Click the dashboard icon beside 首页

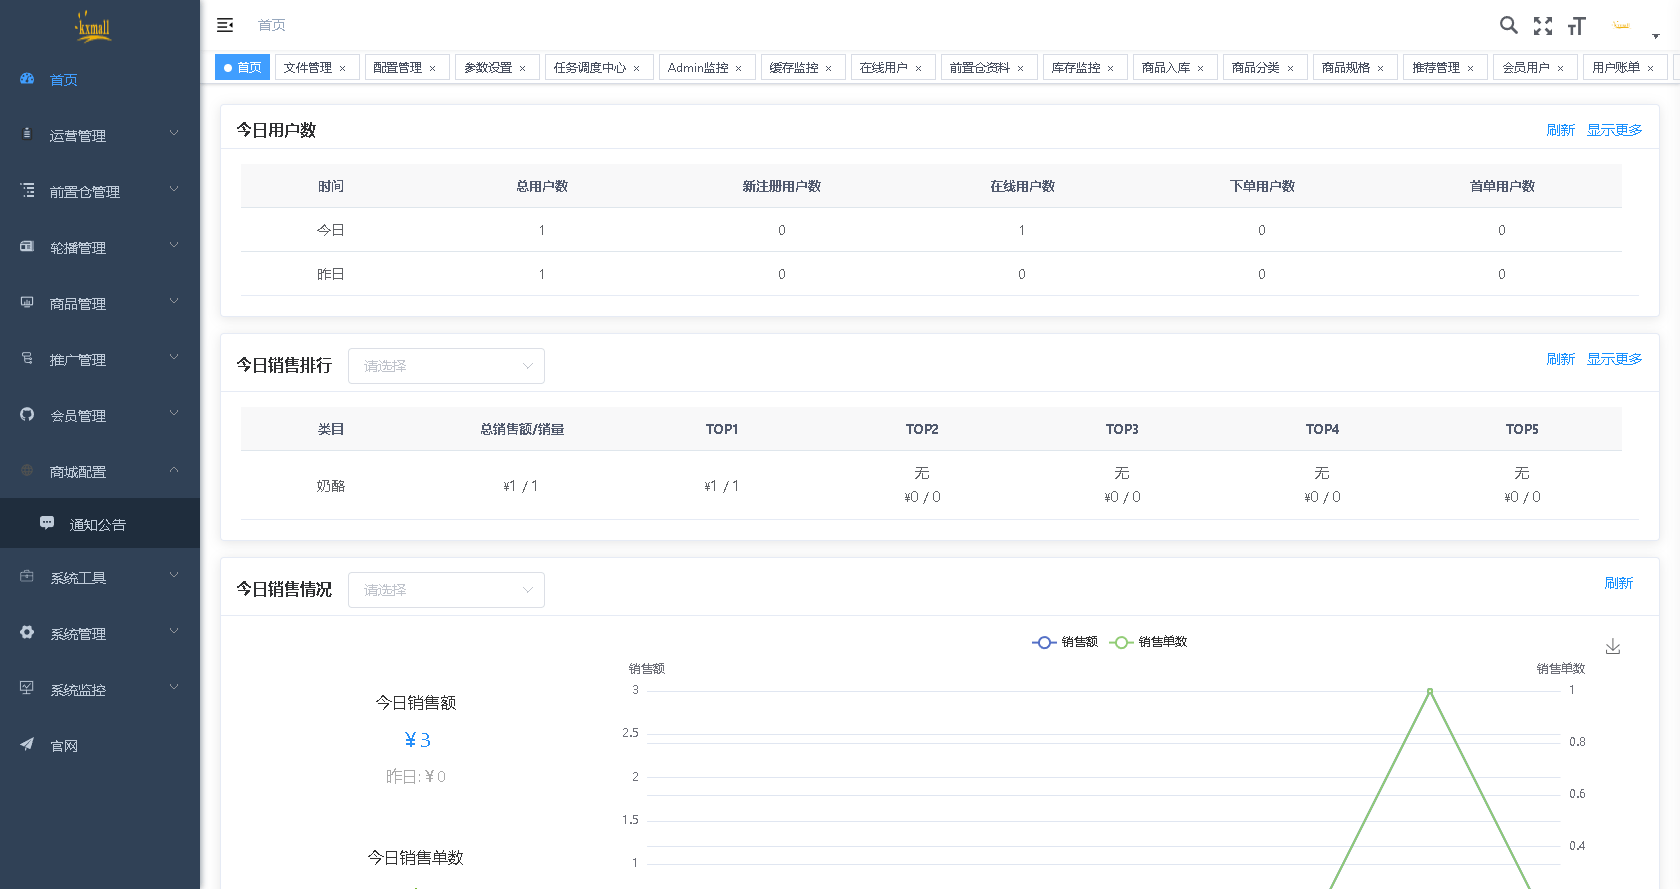pyautogui.click(x=27, y=78)
